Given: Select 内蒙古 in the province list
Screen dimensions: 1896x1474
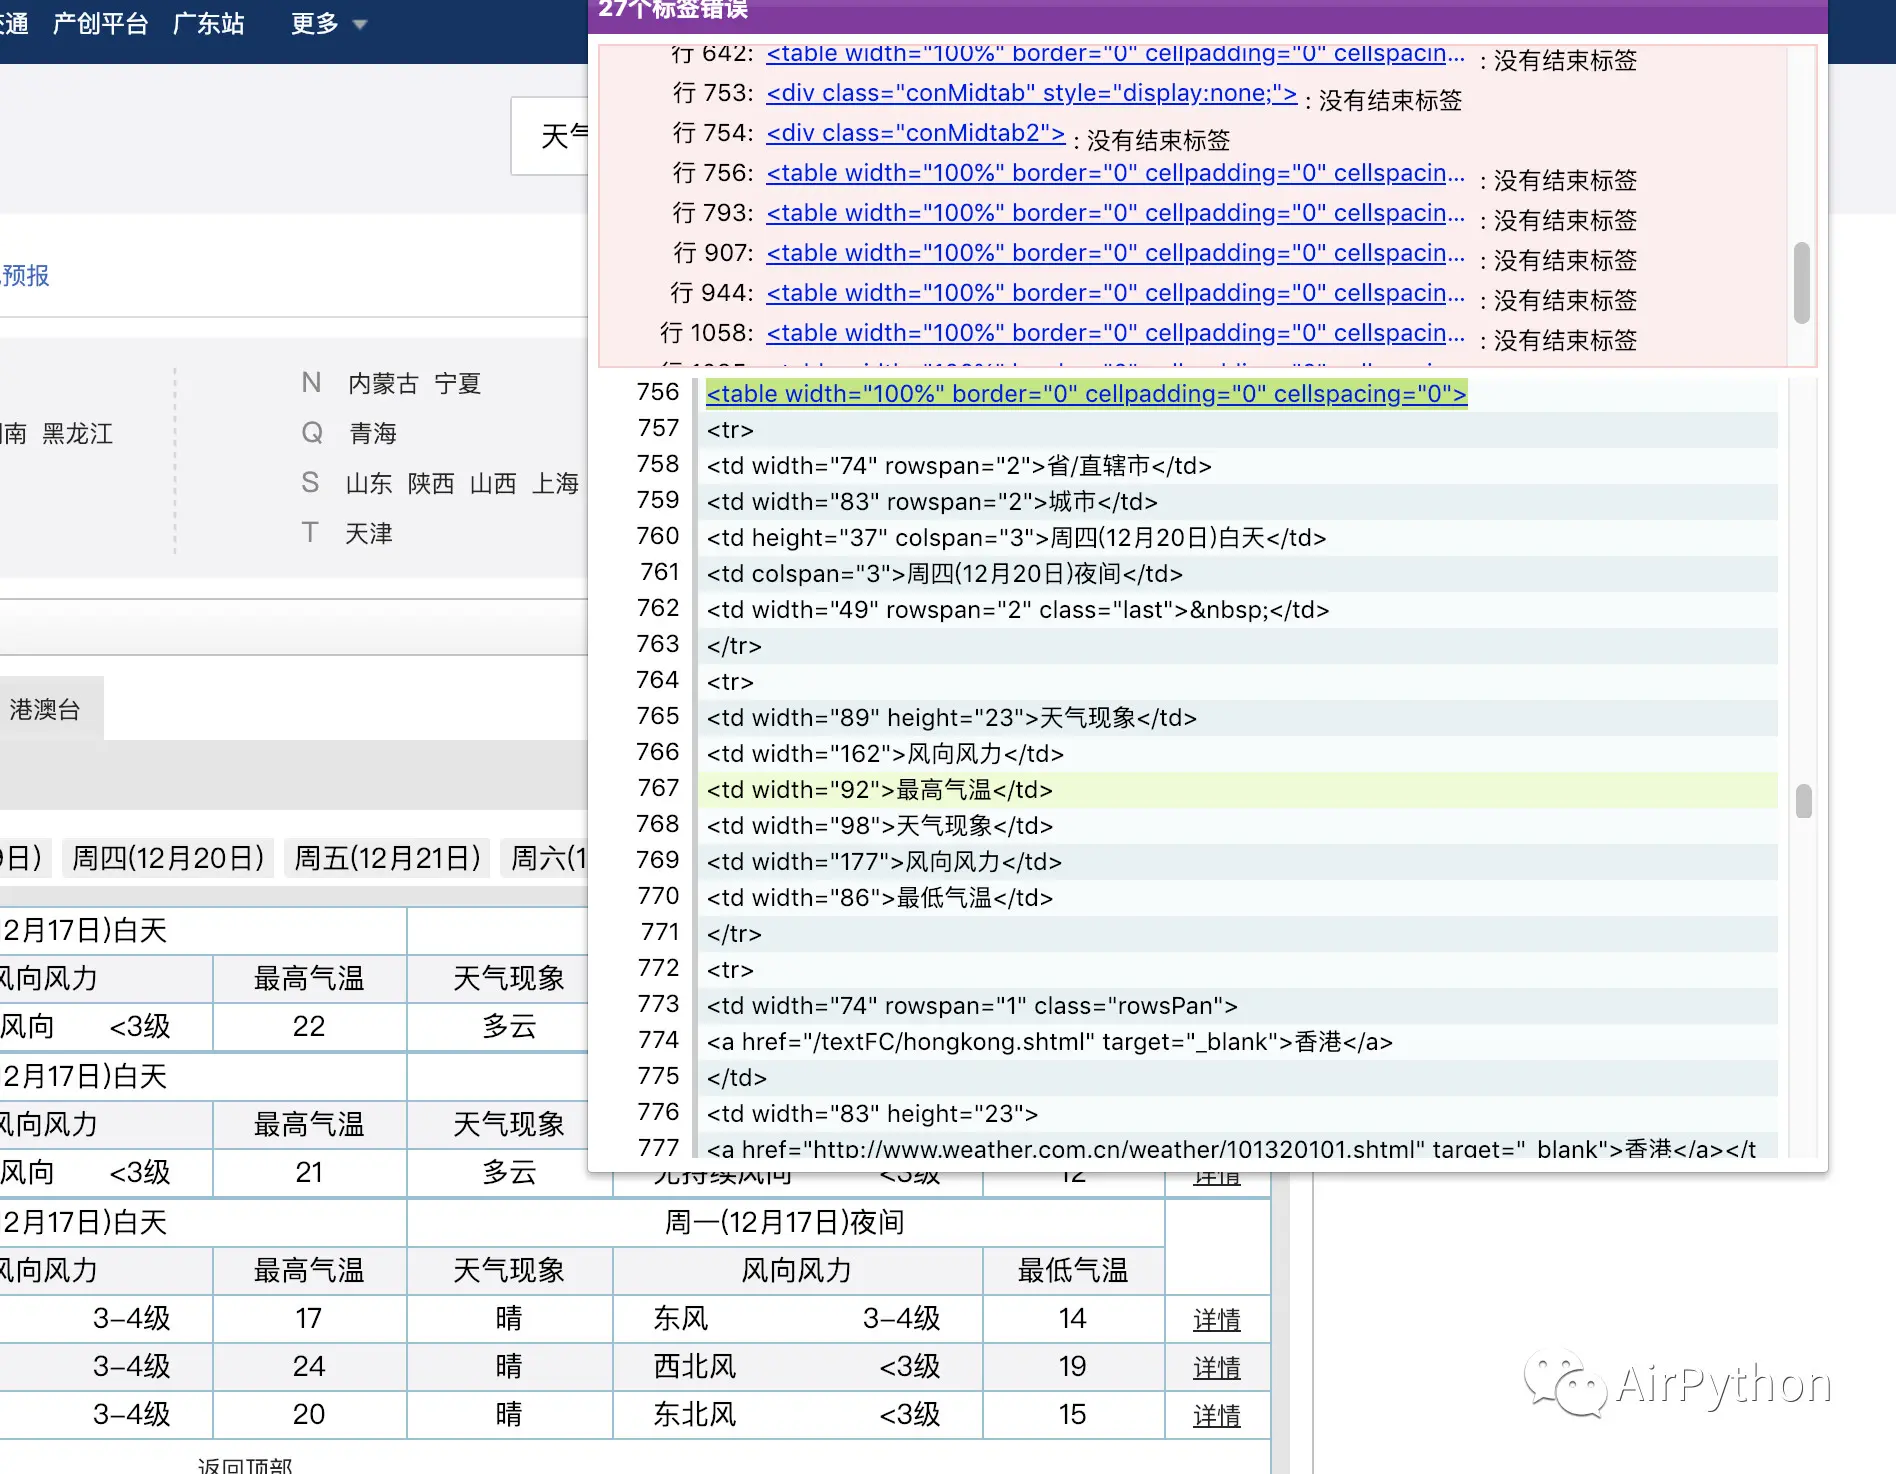Looking at the screenshot, I should point(383,384).
